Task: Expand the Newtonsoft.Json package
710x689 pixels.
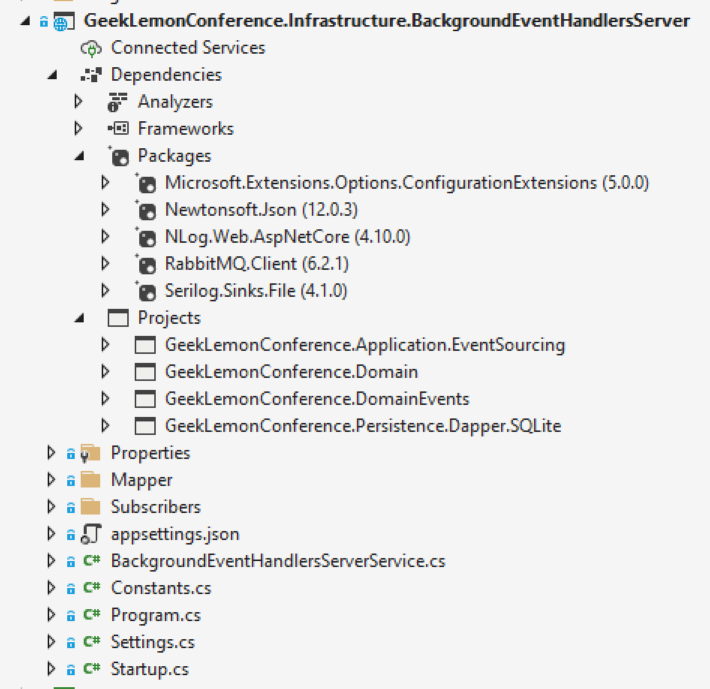Action: (x=106, y=210)
